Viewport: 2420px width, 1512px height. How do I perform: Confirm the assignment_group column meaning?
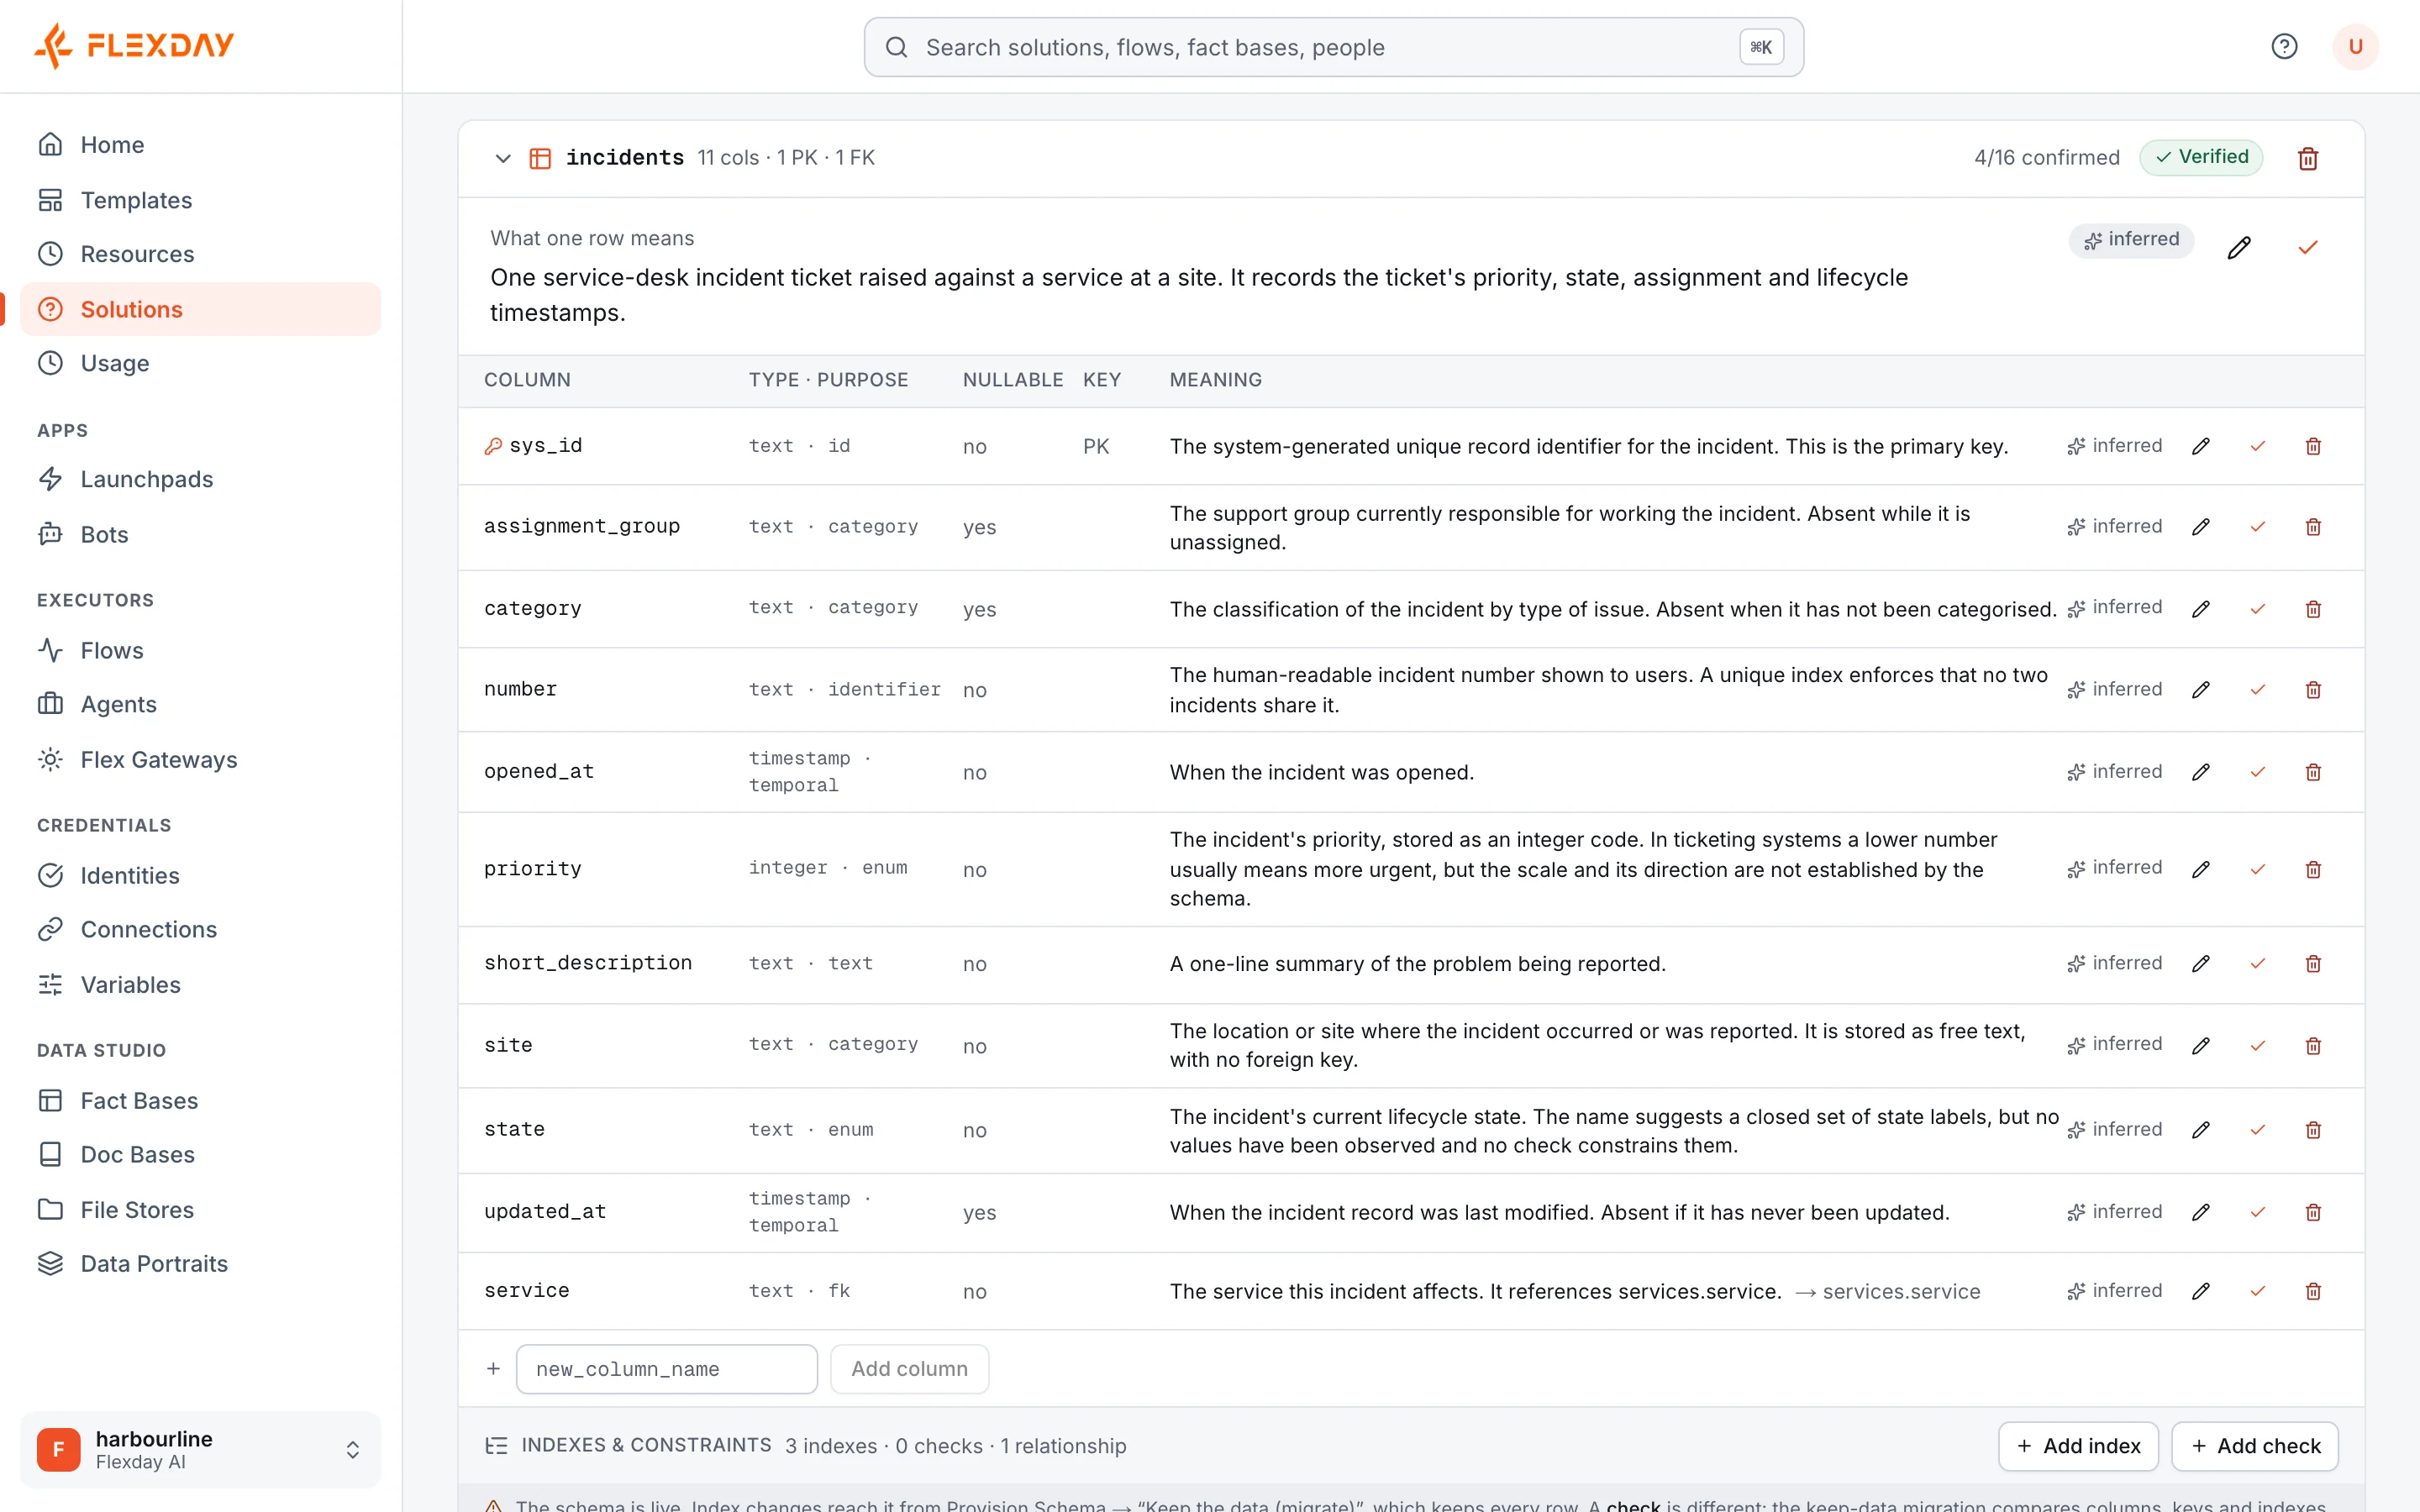[2258, 527]
